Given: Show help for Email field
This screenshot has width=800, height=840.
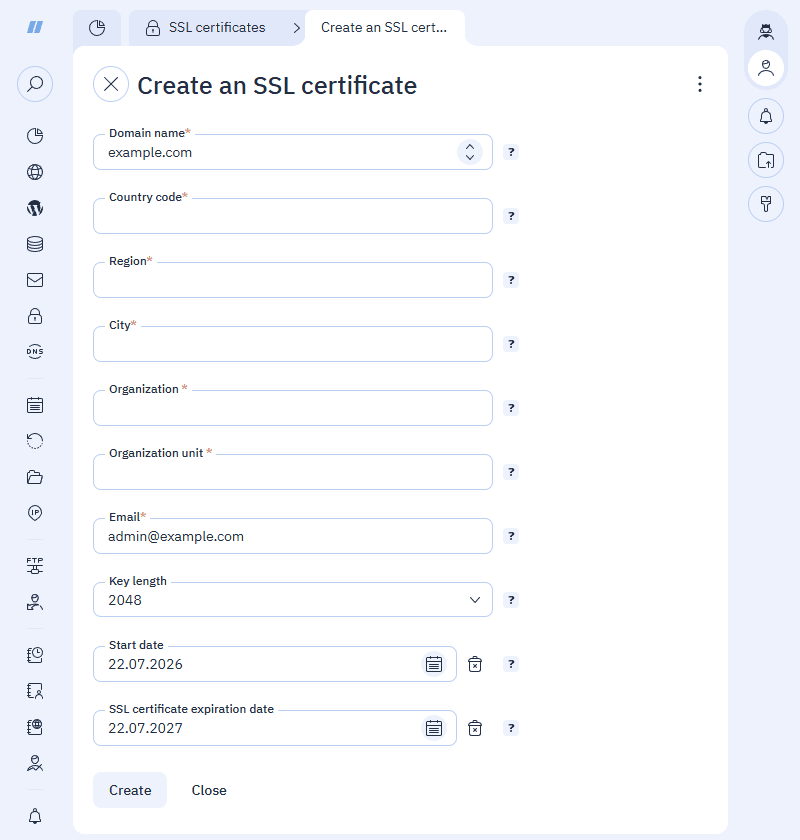Looking at the screenshot, I should pos(511,536).
